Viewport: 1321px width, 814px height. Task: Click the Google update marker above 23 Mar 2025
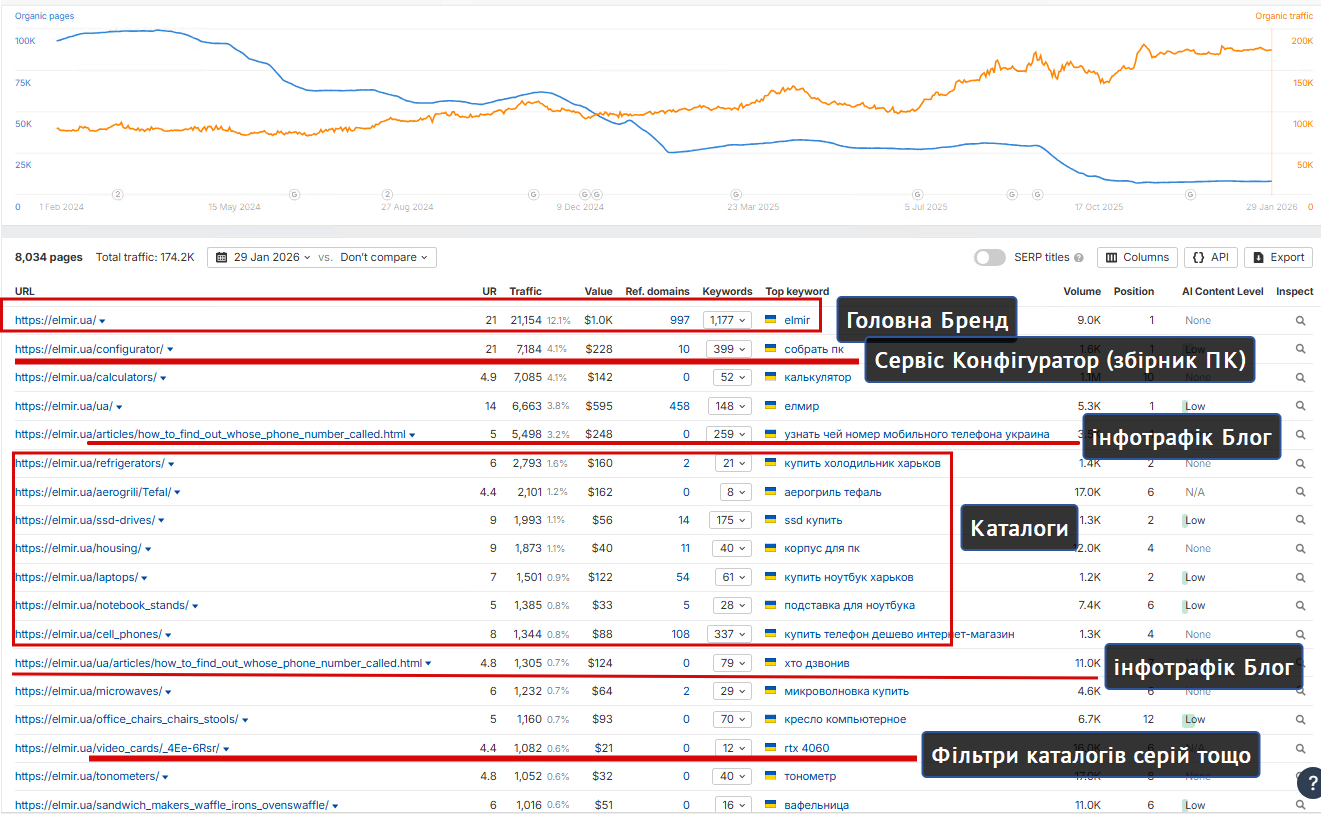pos(737,194)
